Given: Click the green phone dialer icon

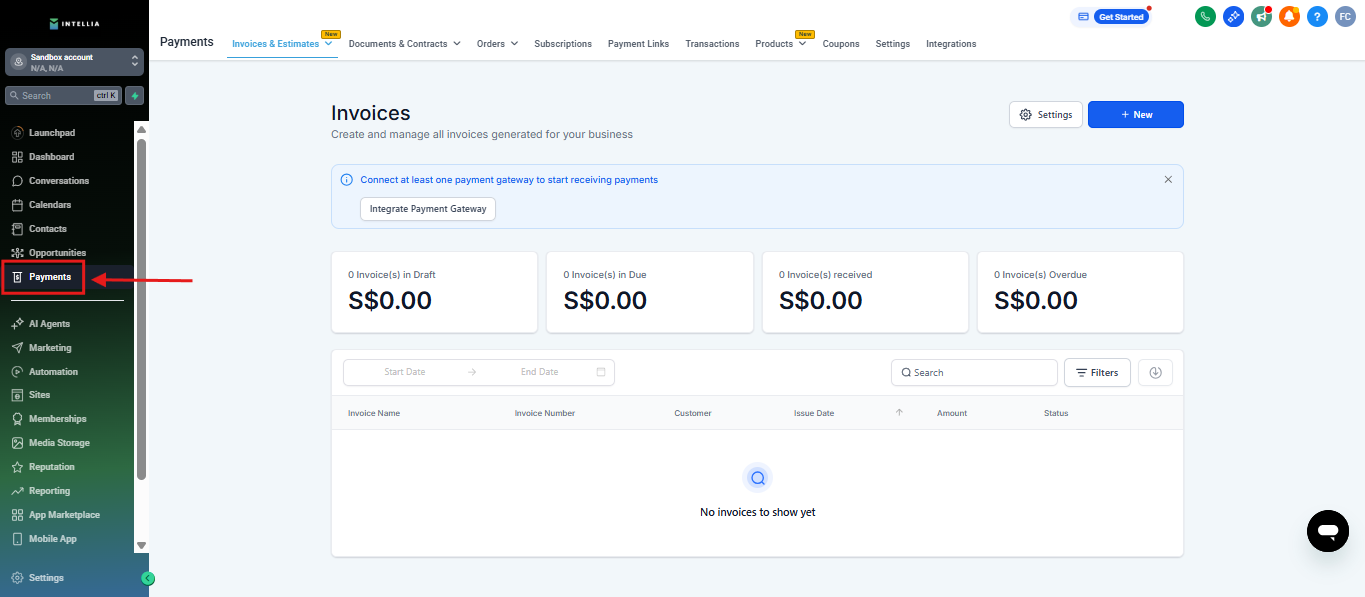Looking at the screenshot, I should pyautogui.click(x=1205, y=17).
